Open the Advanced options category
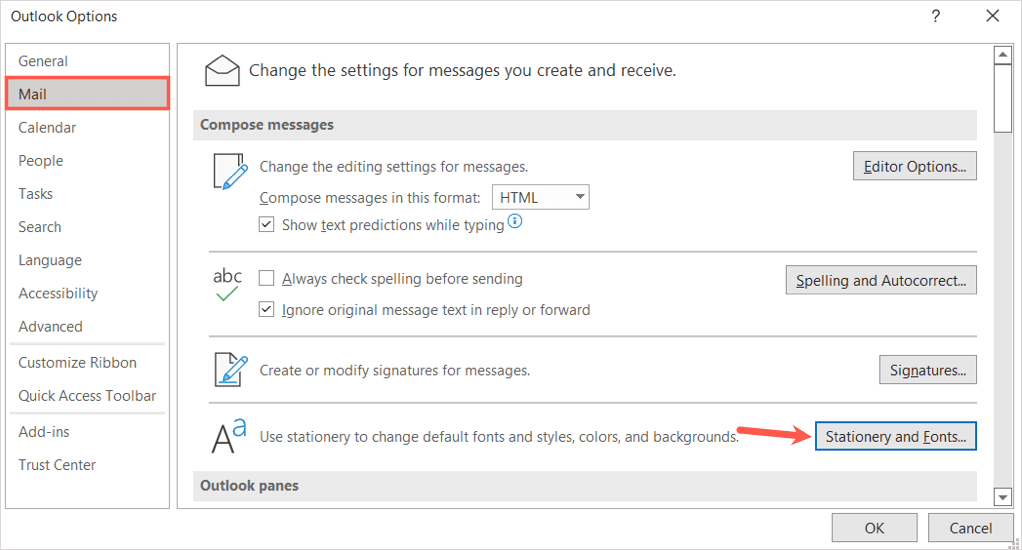1022x550 pixels. (50, 326)
